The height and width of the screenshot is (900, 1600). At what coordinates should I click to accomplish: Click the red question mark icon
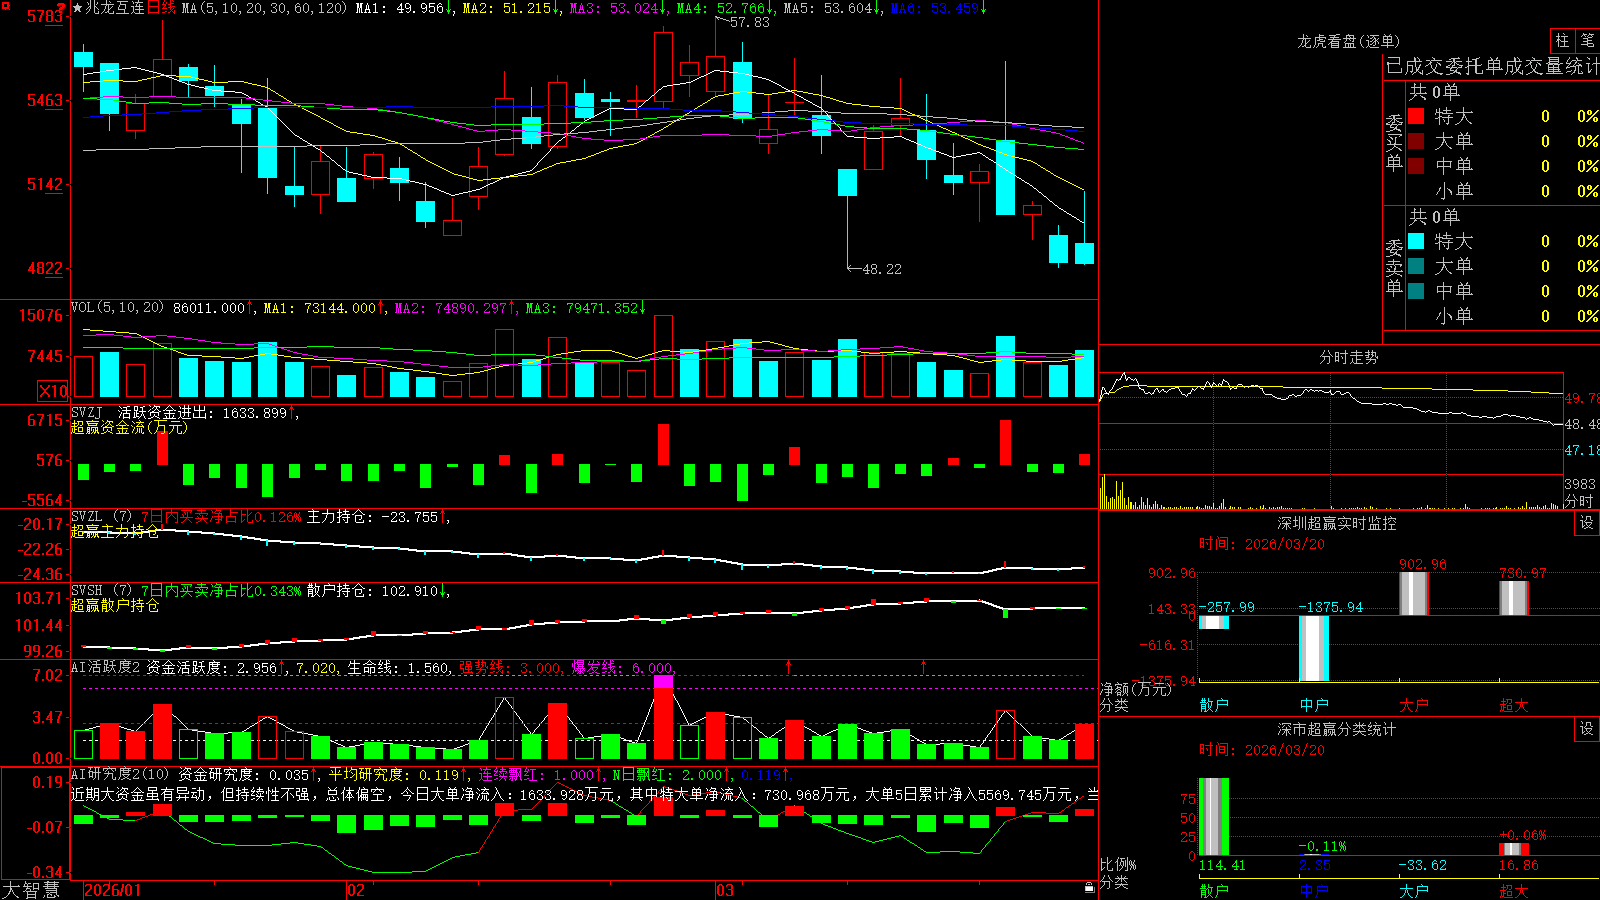[x=61, y=8]
